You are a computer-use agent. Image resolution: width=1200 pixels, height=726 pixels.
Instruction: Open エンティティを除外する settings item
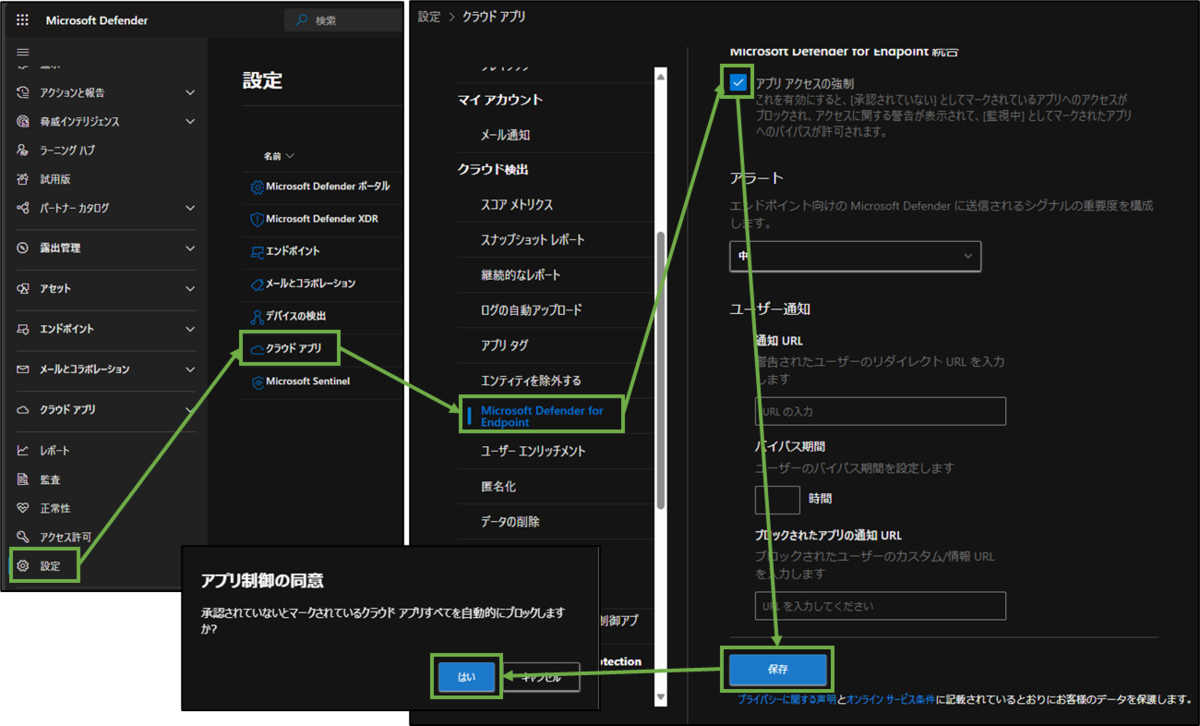click(531, 381)
